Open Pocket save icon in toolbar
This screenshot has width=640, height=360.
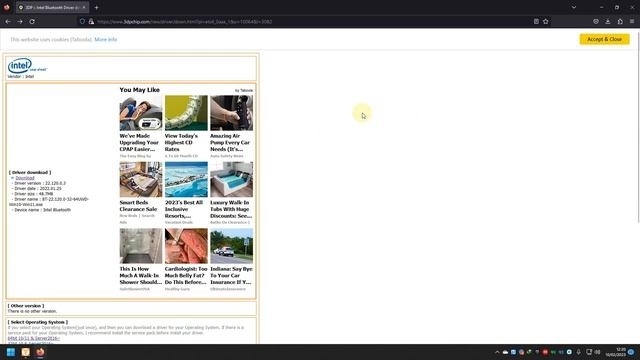point(596,22)
